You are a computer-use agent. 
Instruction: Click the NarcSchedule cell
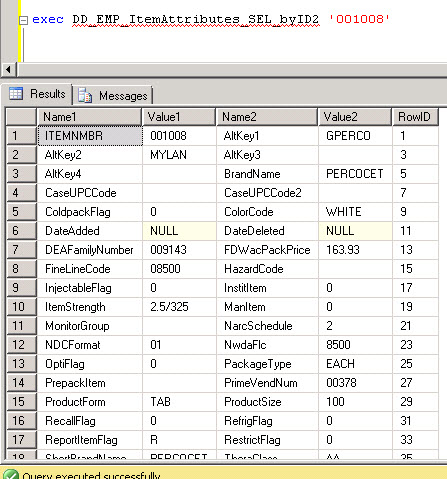pos(267,326)
